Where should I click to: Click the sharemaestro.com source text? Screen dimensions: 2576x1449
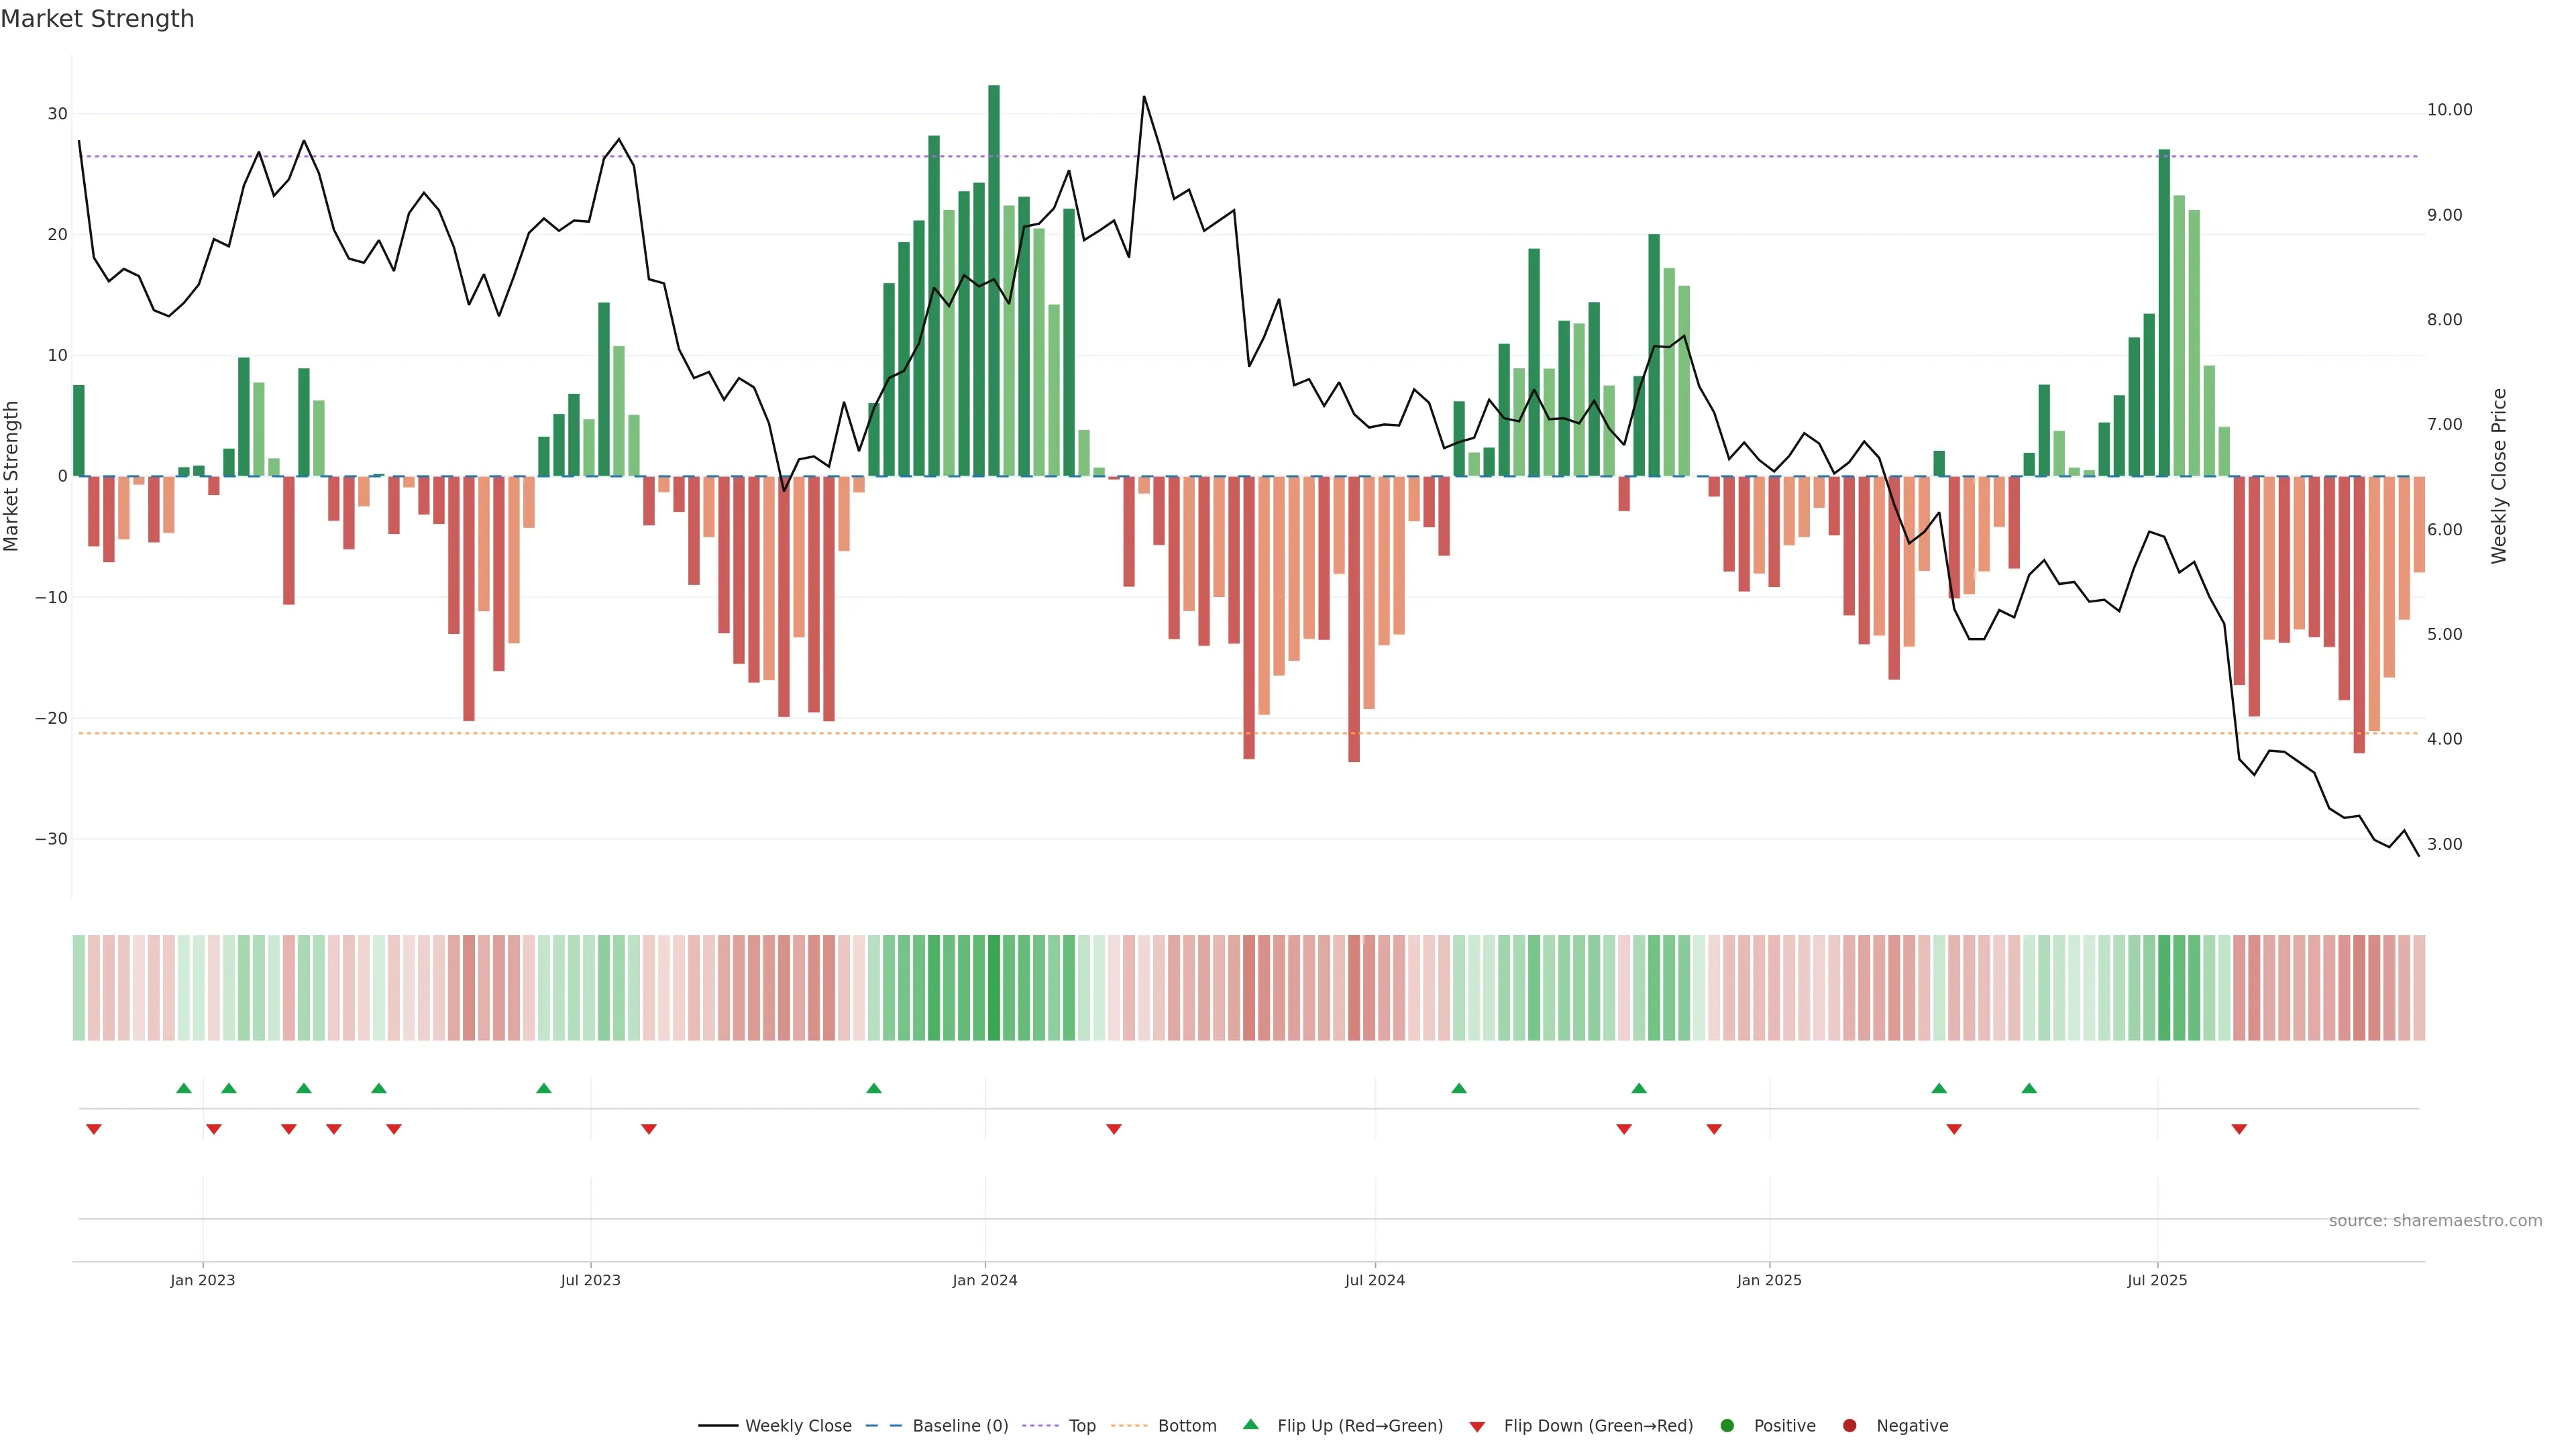(x=2435, y=1221)
